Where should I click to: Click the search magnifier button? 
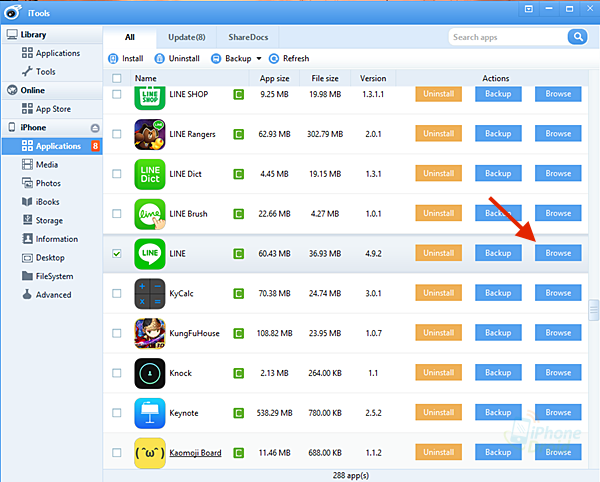[578, 37]
